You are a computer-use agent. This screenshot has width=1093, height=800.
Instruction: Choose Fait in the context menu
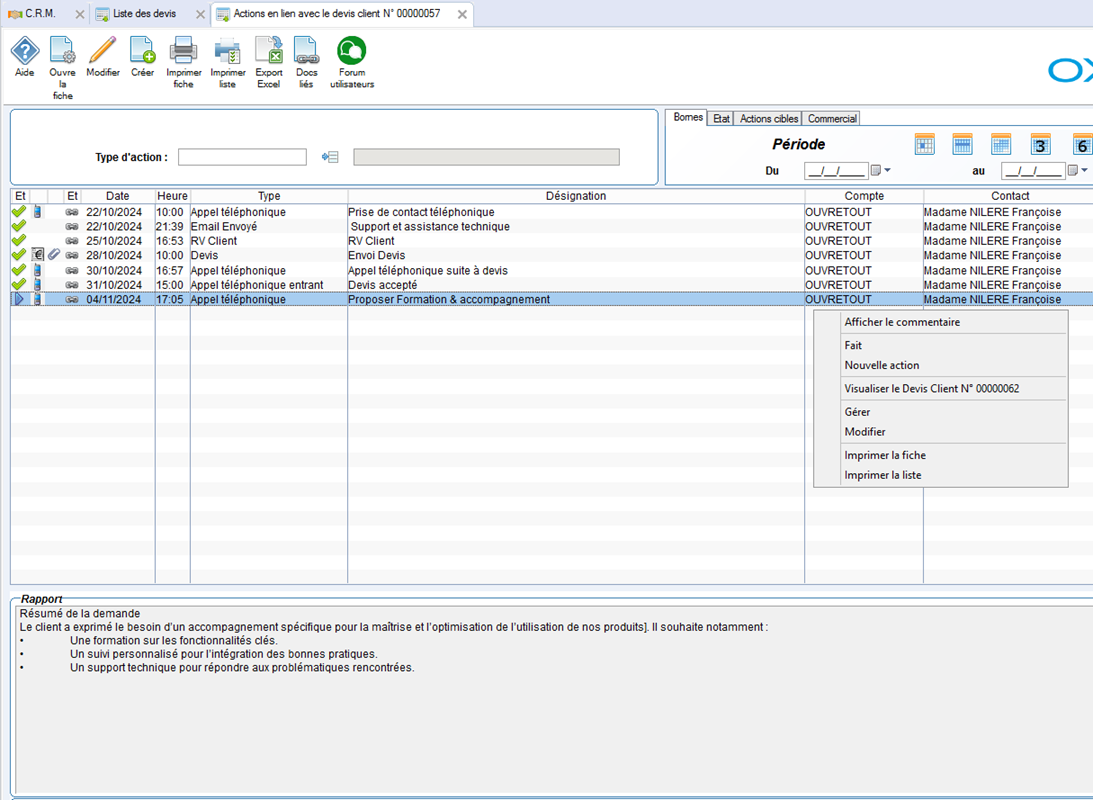click(x=853, y=345)
